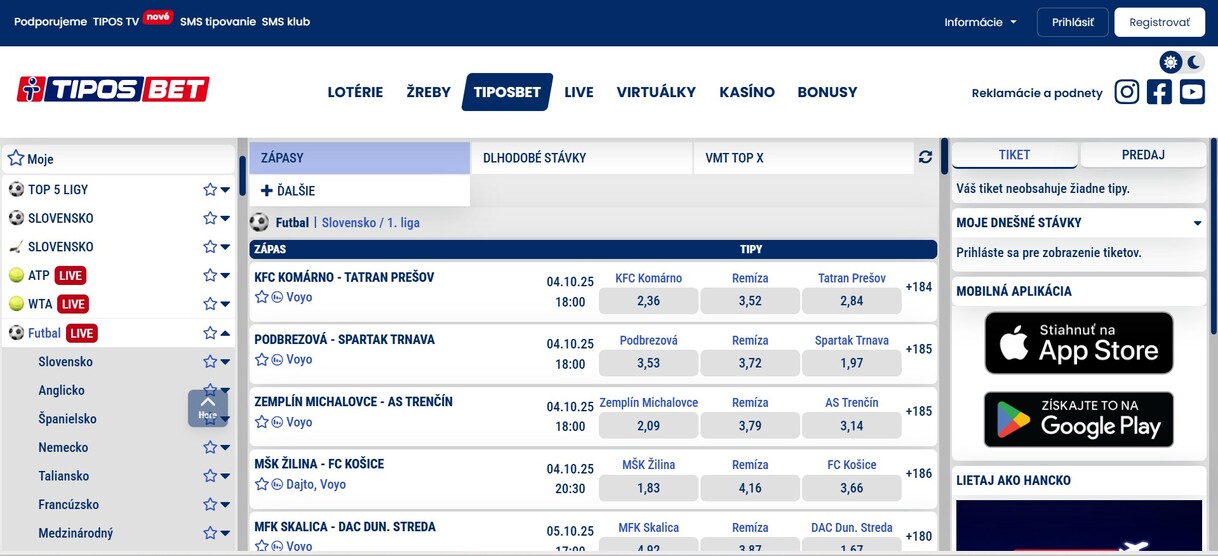This screenshot has height=556, width=1218.
Task: Click the ATP LIVE badge
Action: click(70, 275)
